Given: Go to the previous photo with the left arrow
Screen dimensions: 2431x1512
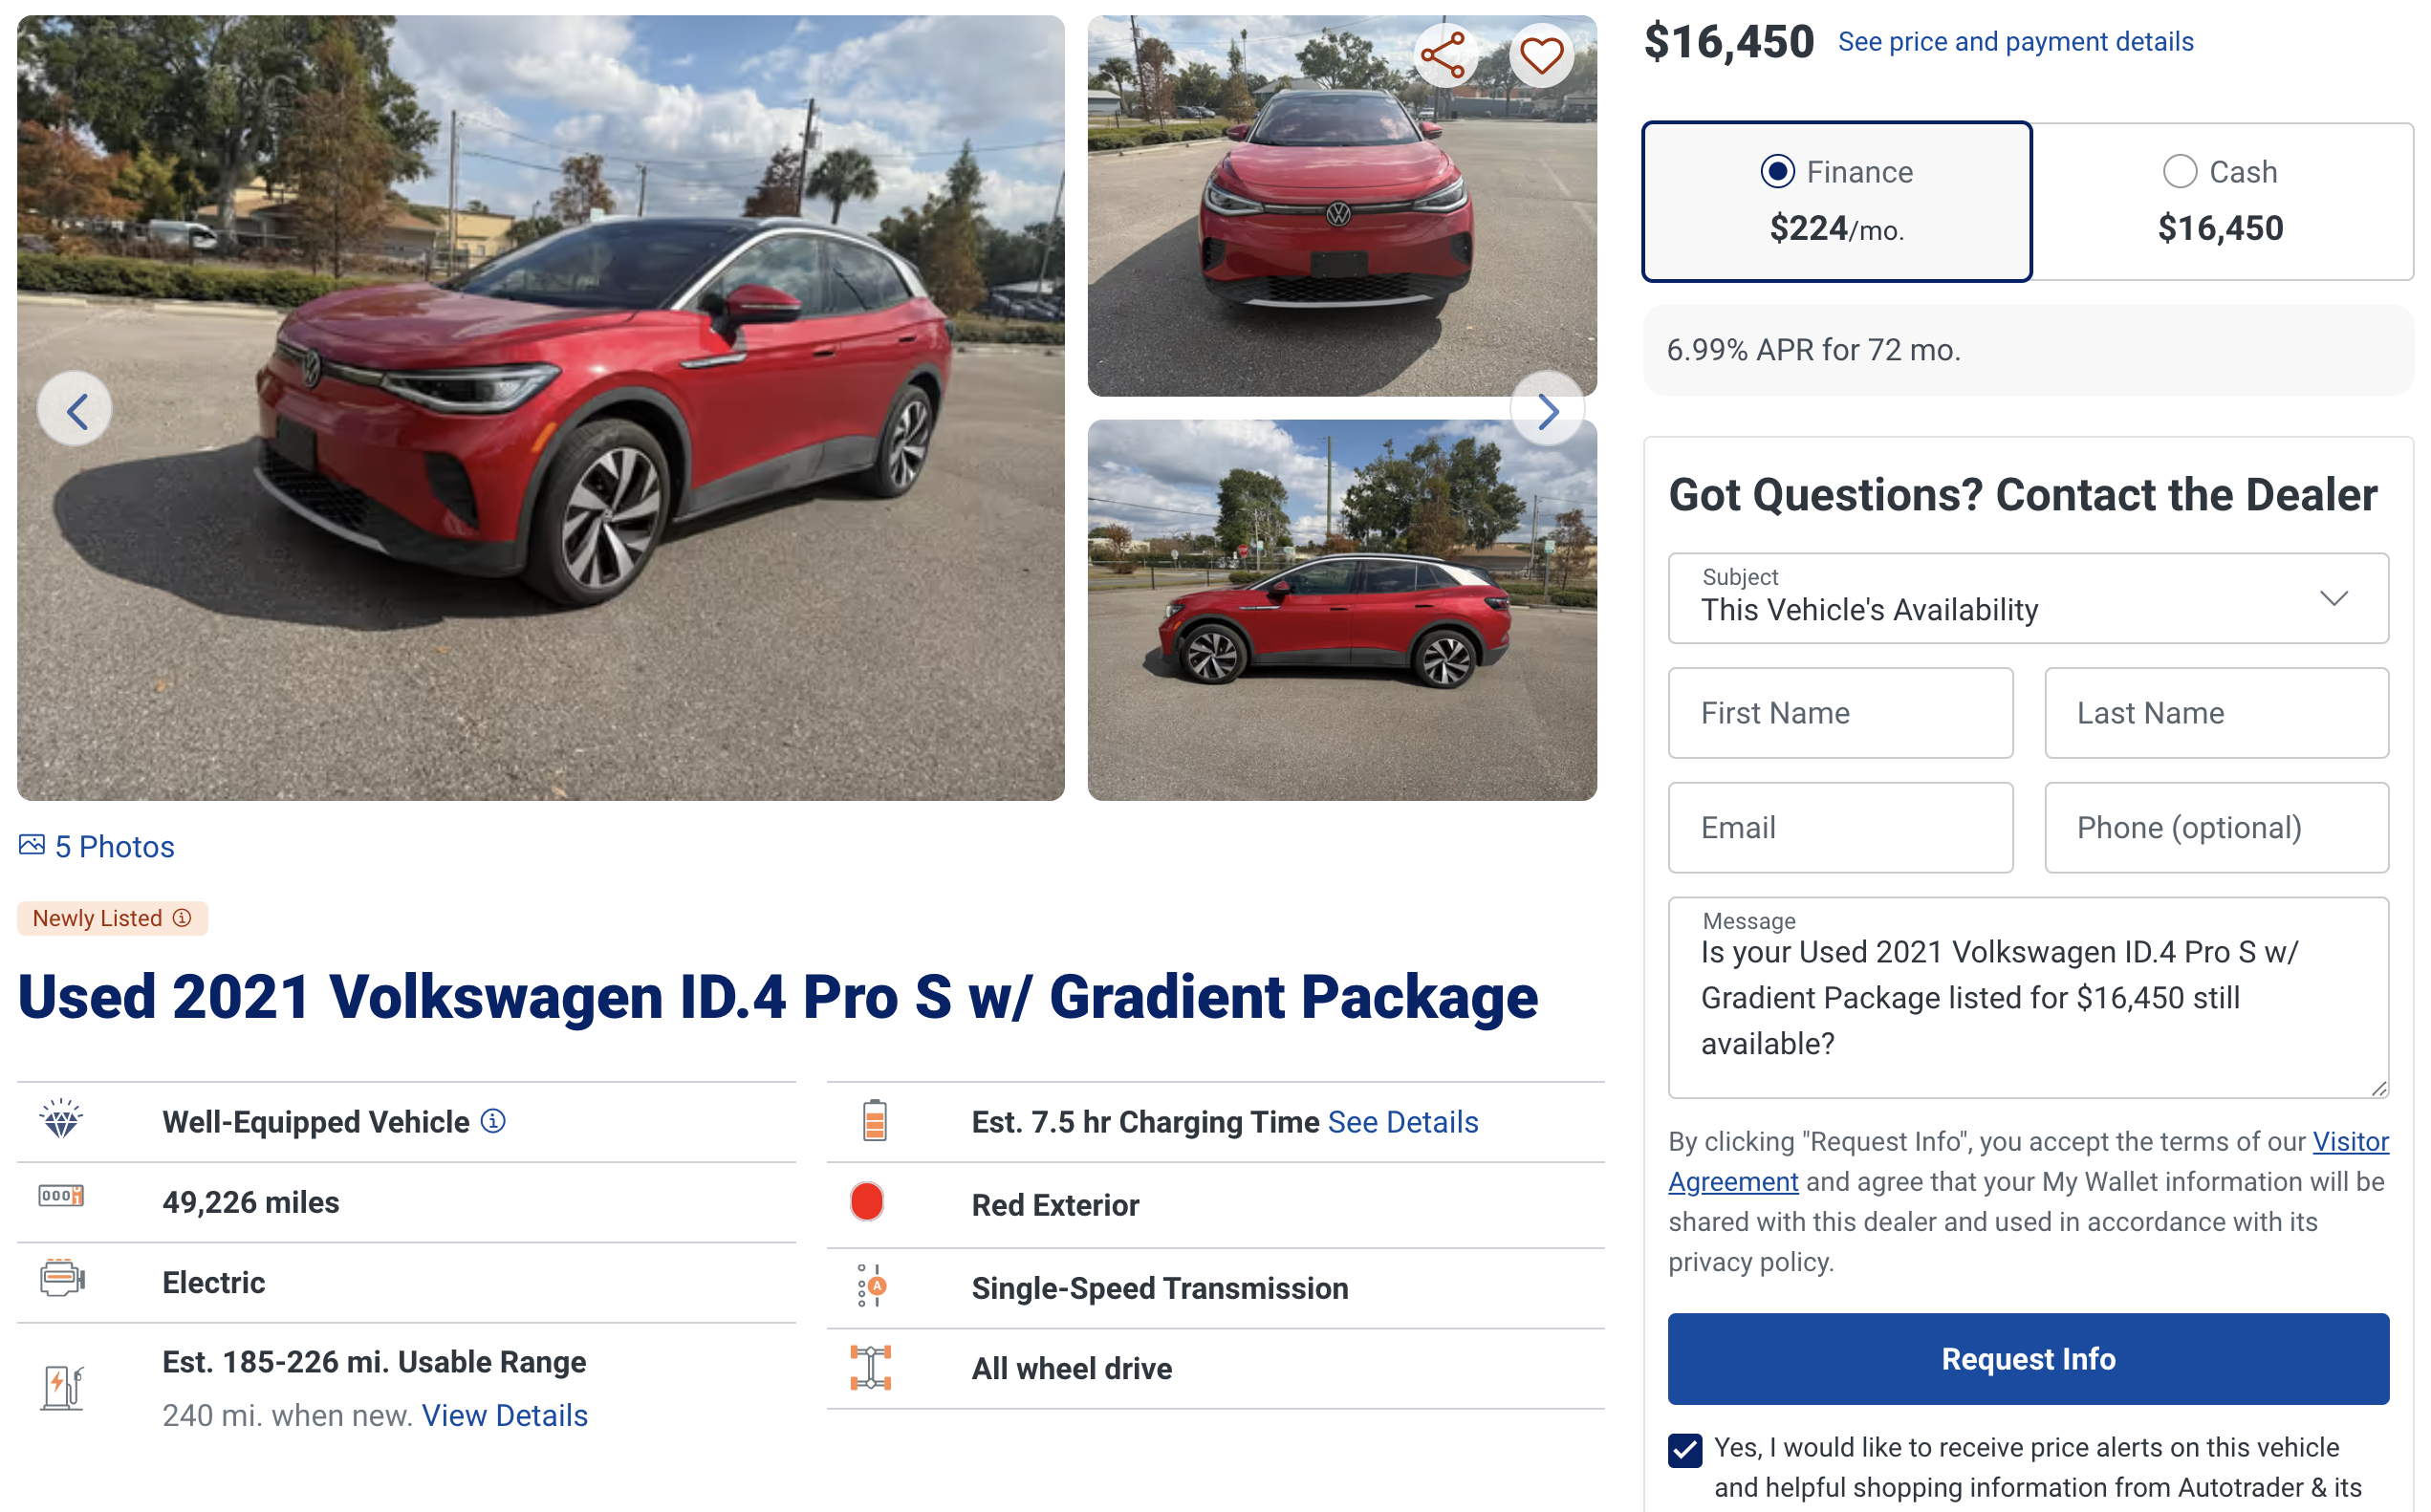Looking at the screenshot, I should pyautogui.click(x=75, y=410).
